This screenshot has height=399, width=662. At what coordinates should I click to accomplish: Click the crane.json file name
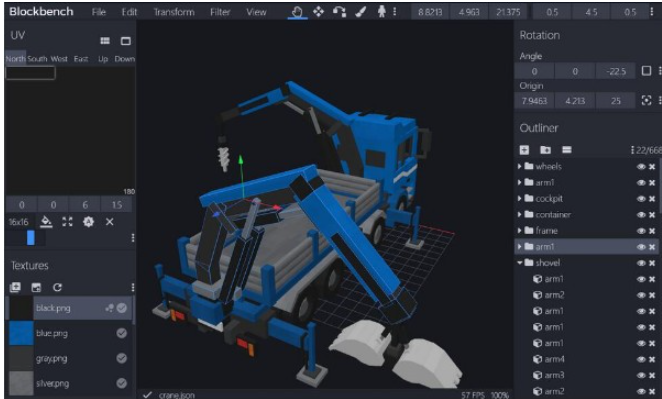(176, 395)
